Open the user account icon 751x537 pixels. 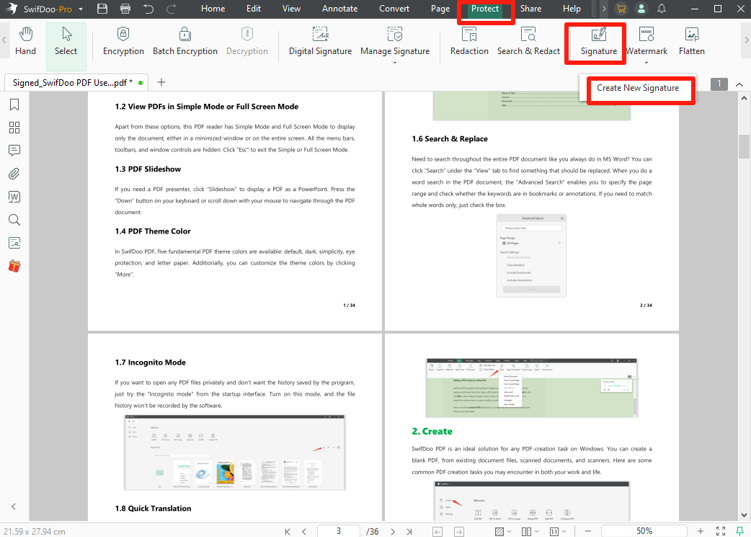pos(641,9)
